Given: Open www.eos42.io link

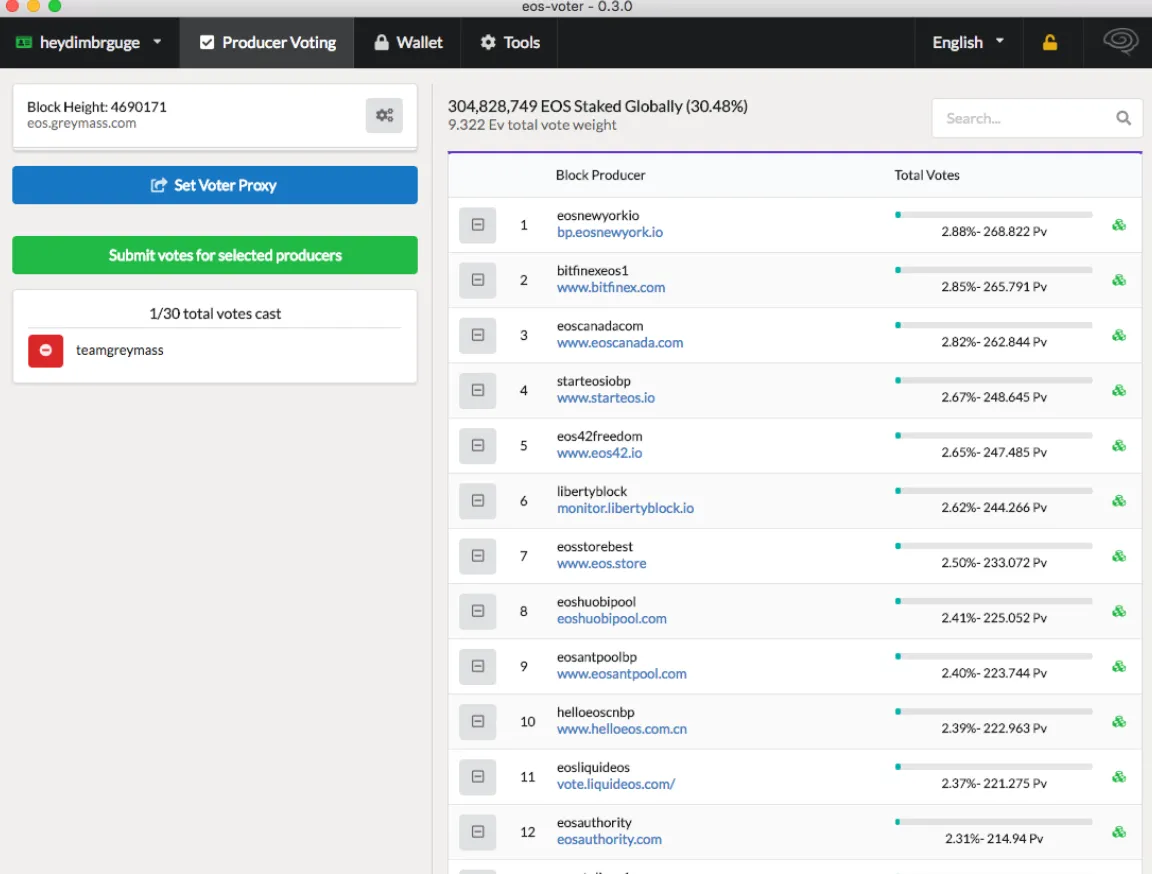Looking at the screenshot, I should (x=599, y=452).
